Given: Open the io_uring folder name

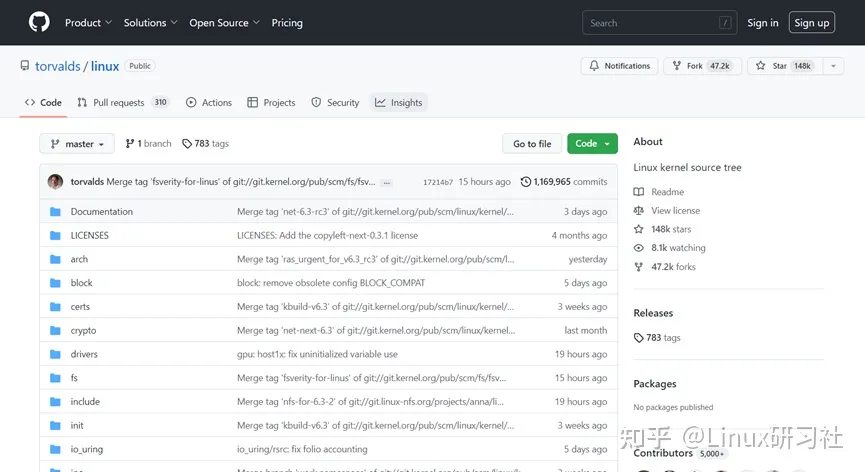Looking at the screenshot, I should tap(87, 449).
